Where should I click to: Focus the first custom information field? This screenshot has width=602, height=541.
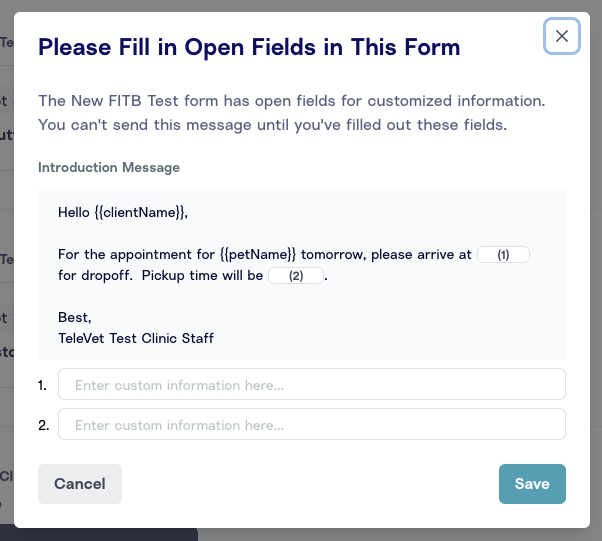[312, 385]
